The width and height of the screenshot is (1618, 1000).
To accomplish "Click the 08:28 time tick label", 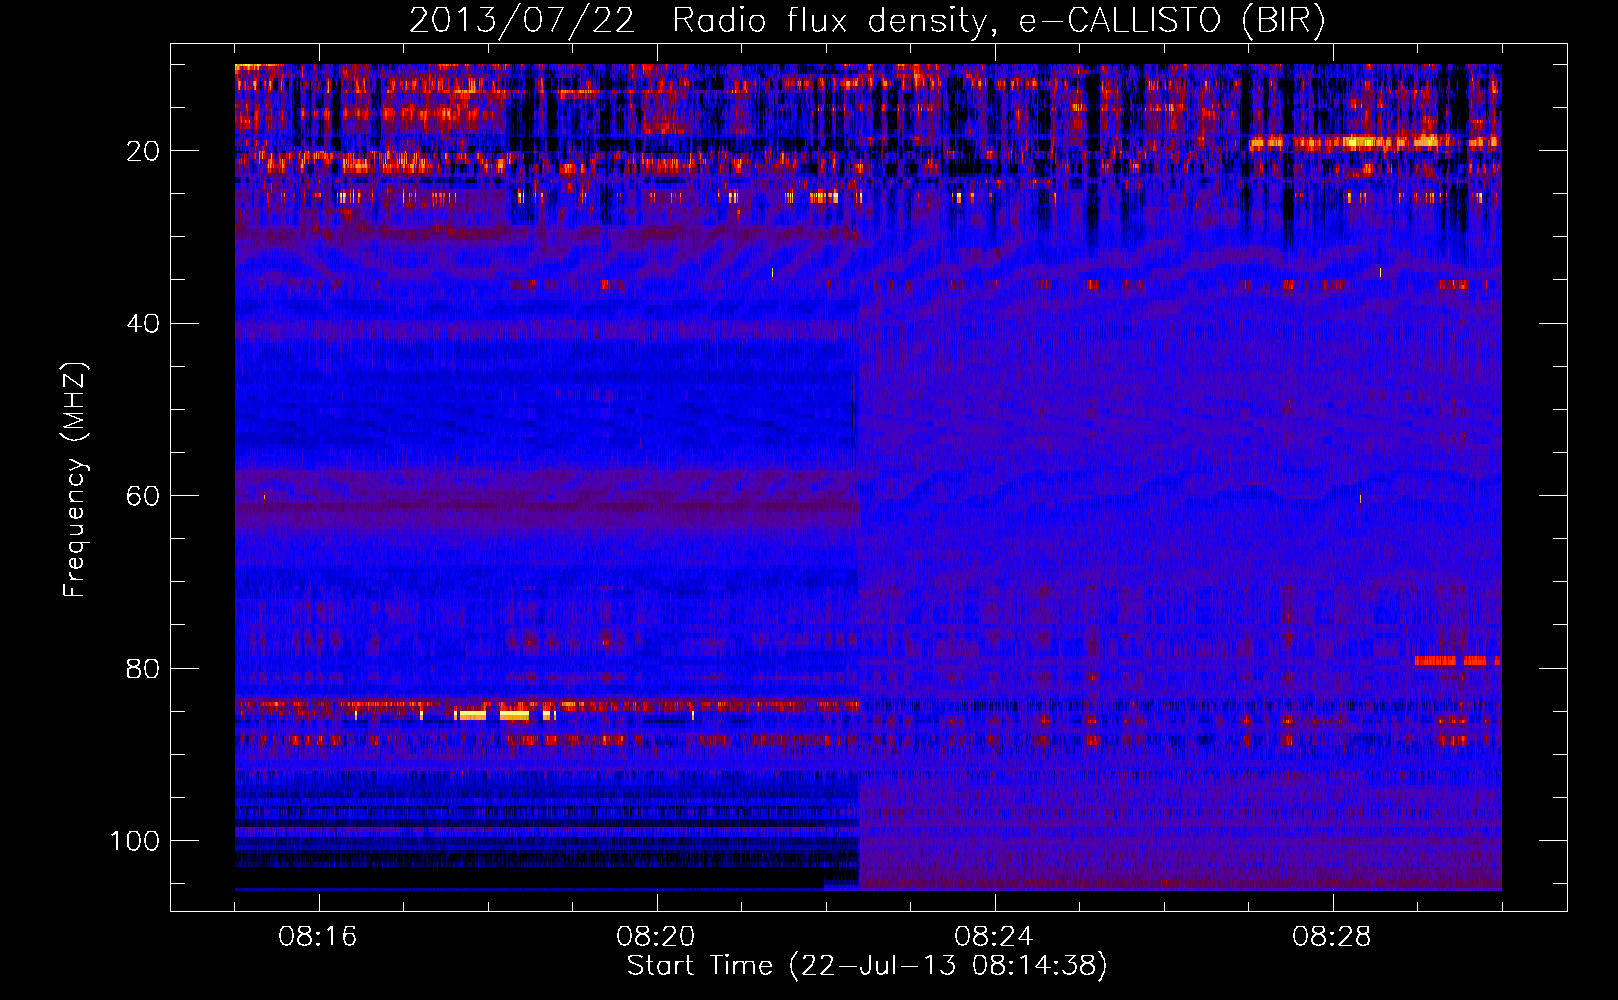I will point(1332,937).
